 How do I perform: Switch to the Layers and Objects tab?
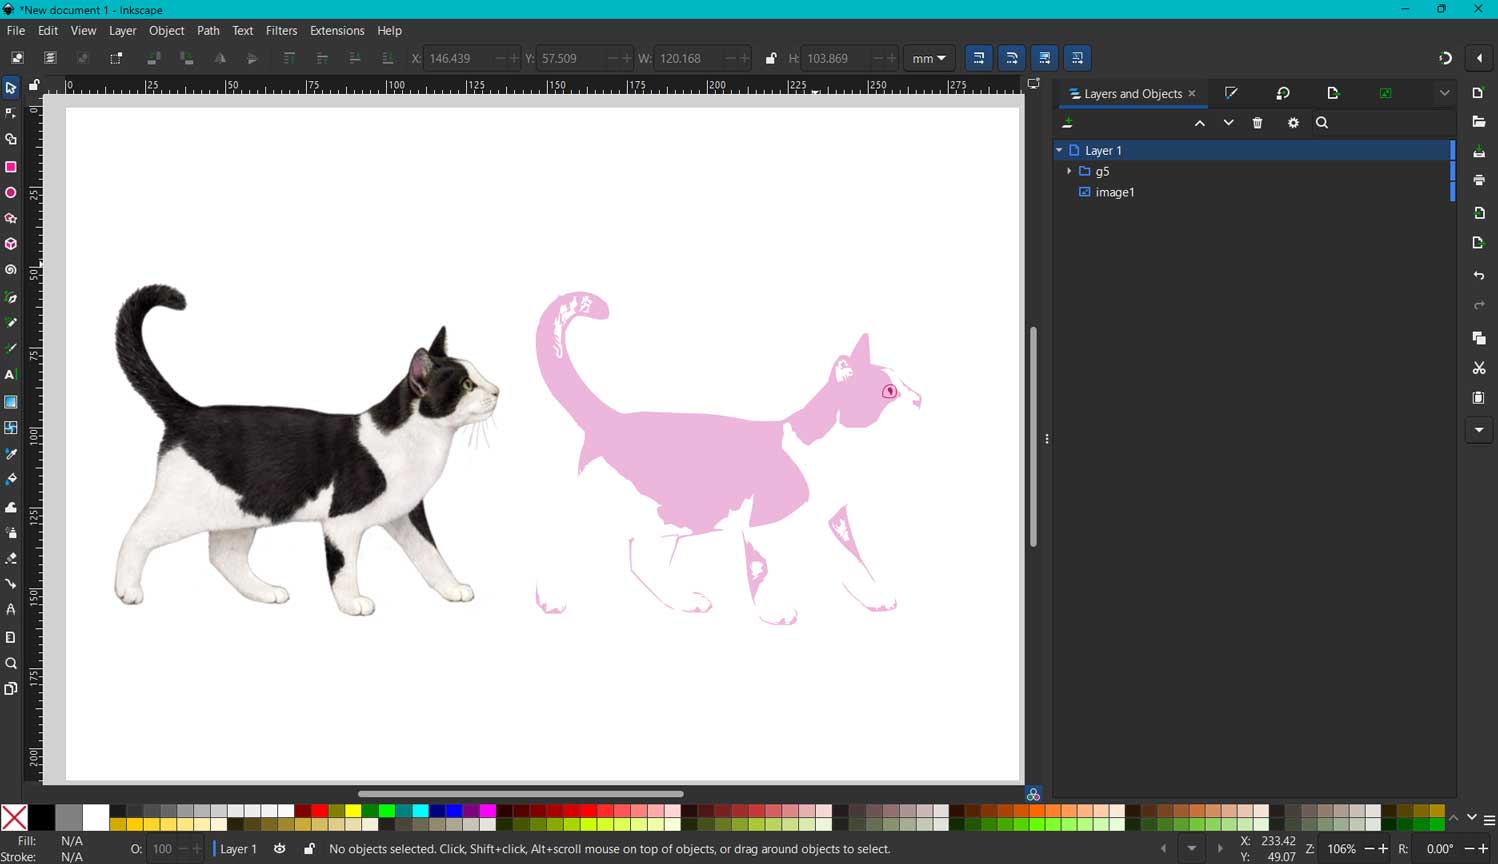(x=1131, y=93)
